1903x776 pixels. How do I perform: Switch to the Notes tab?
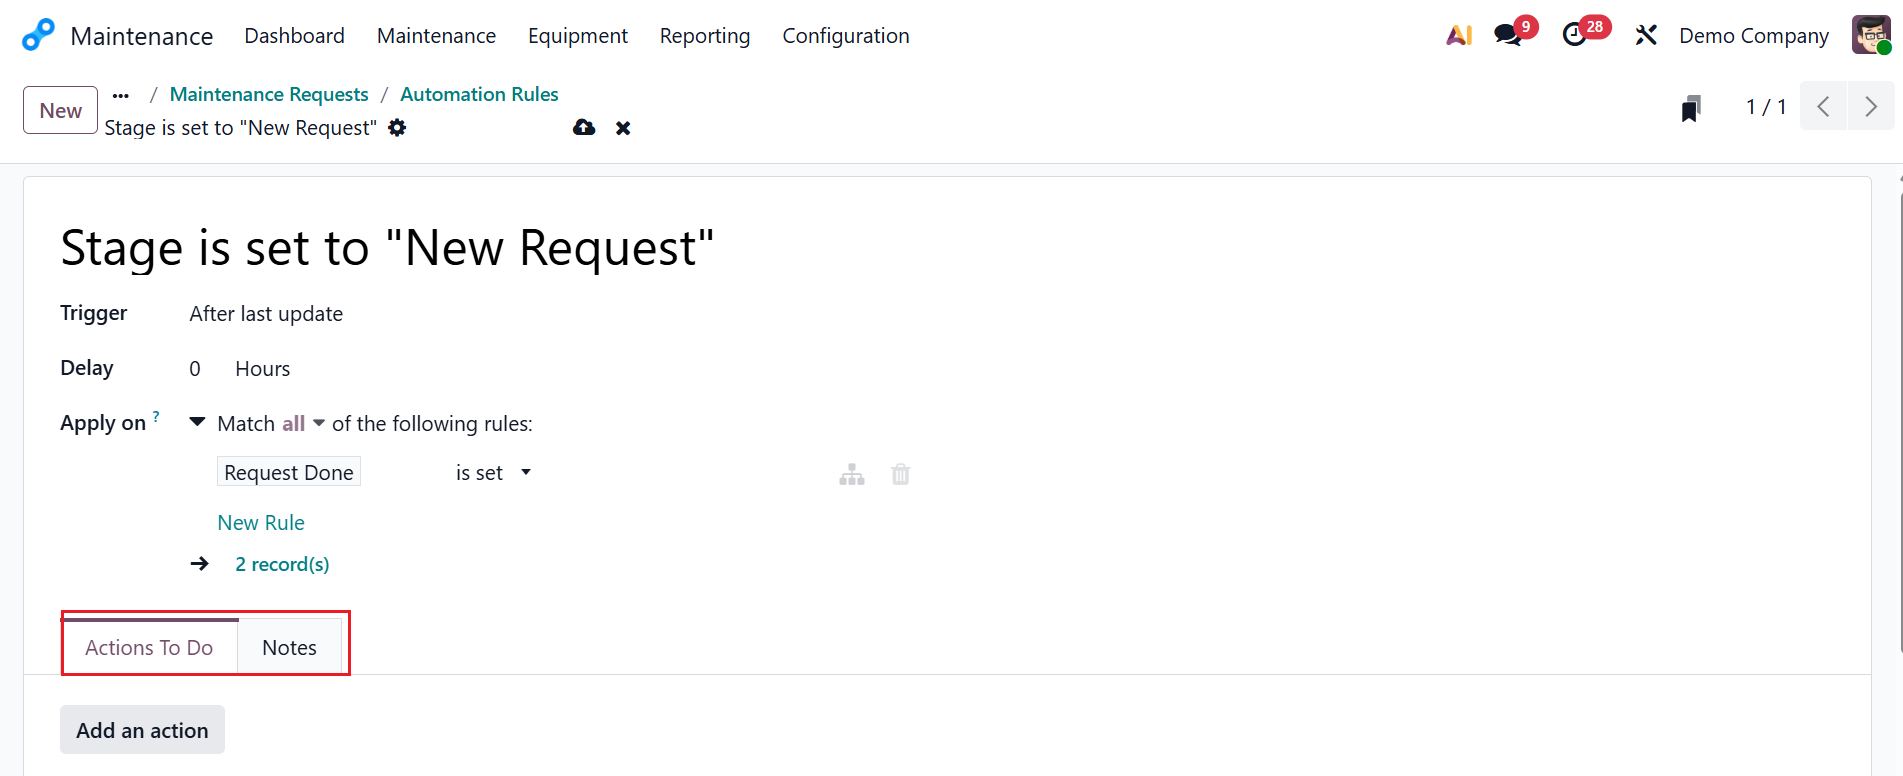click(289, 648)
